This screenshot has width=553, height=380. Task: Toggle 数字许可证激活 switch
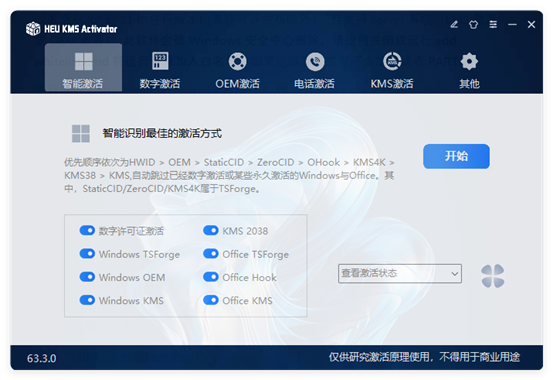(x=87, y=230)
